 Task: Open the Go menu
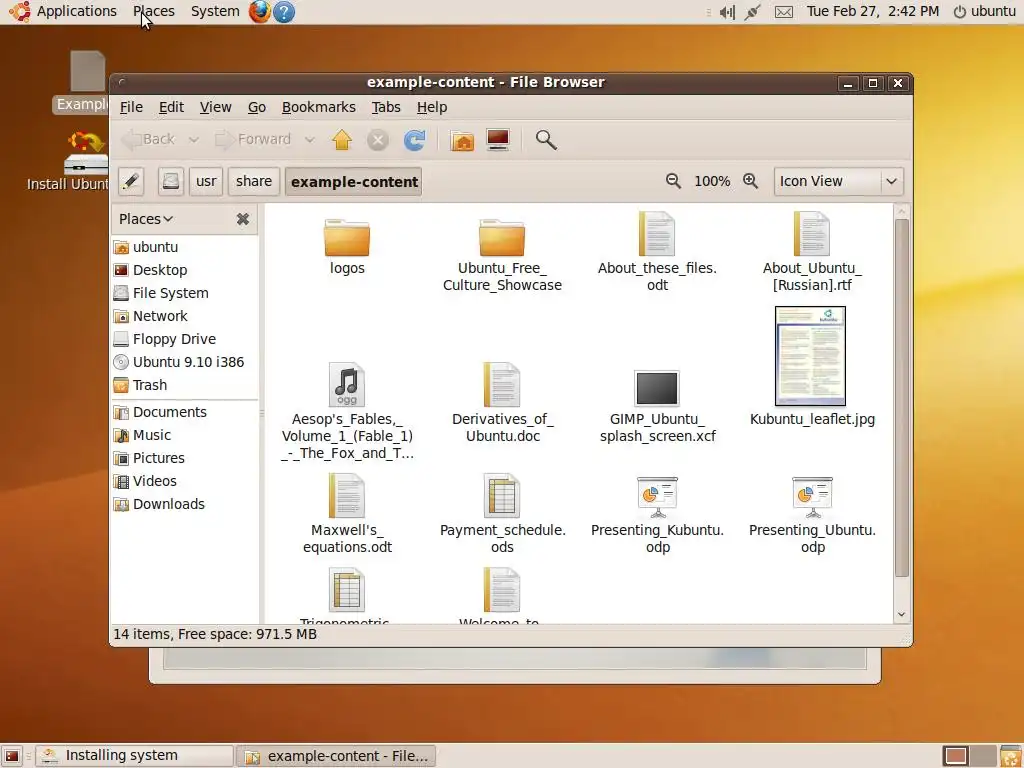click(257, 107)
